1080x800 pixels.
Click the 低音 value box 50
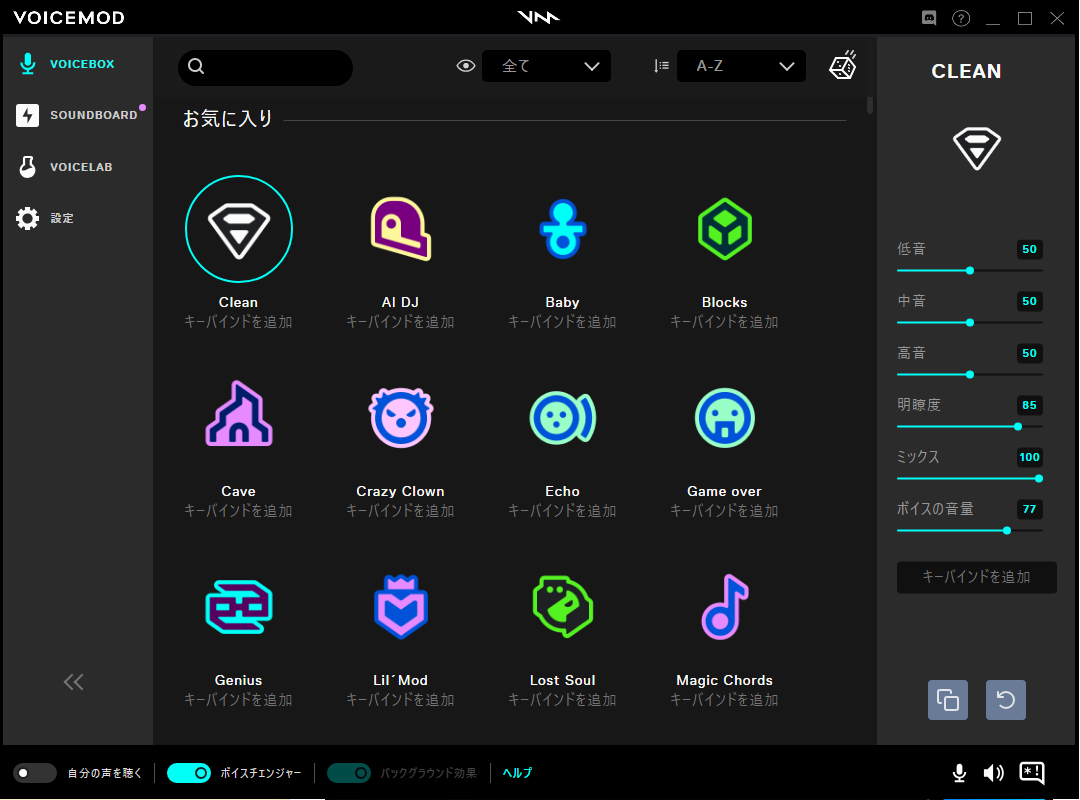click(x=1029, y=249)
